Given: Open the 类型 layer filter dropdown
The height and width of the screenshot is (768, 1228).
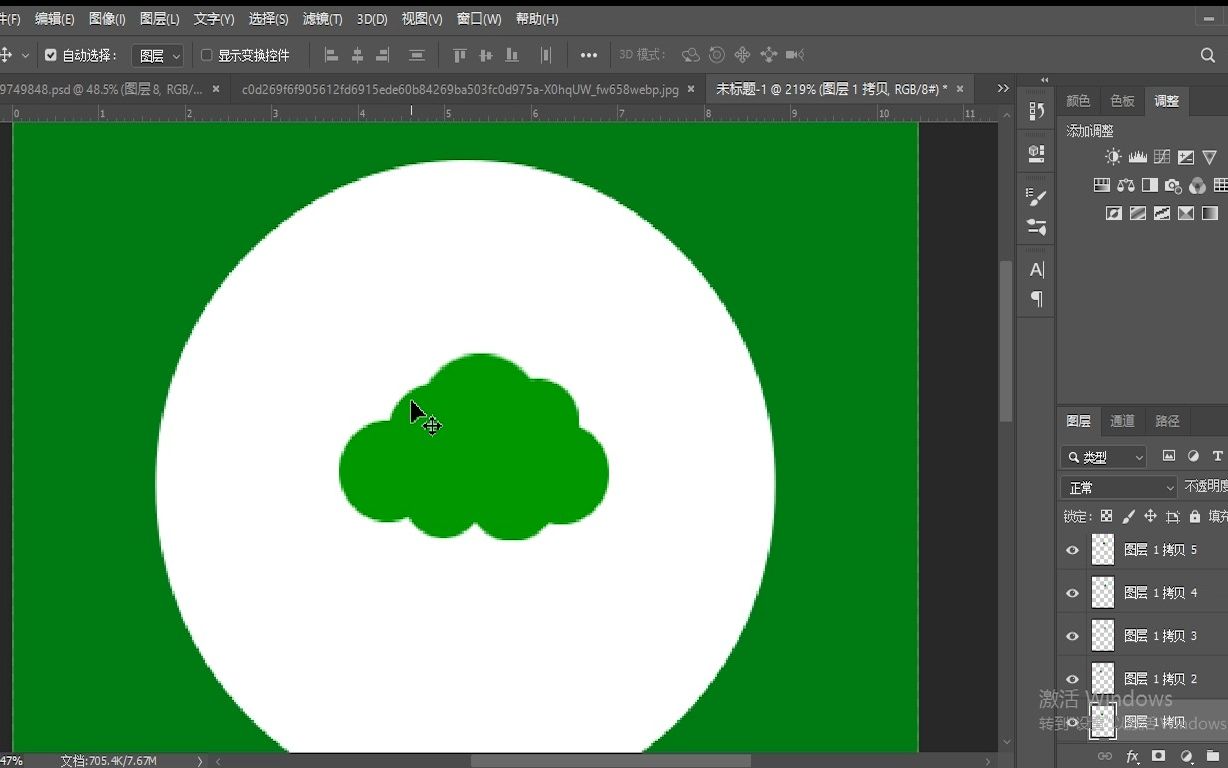Looking at the screenshot, I should pyautogui.click(x=1104, y=457).
